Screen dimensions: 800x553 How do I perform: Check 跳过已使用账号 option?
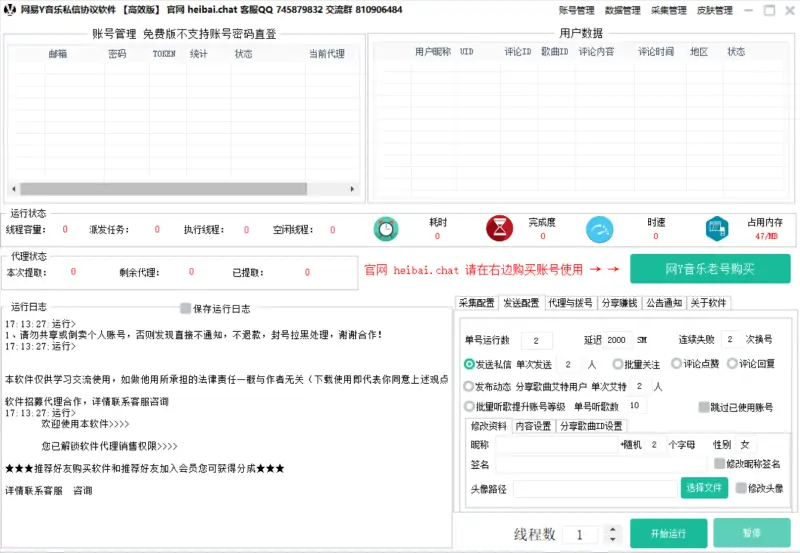704,407
